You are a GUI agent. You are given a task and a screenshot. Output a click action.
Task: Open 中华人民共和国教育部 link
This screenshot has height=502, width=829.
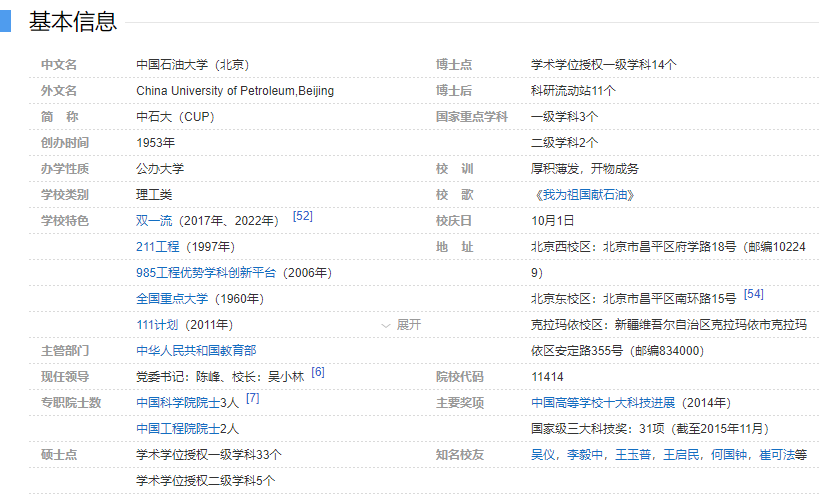196,351
